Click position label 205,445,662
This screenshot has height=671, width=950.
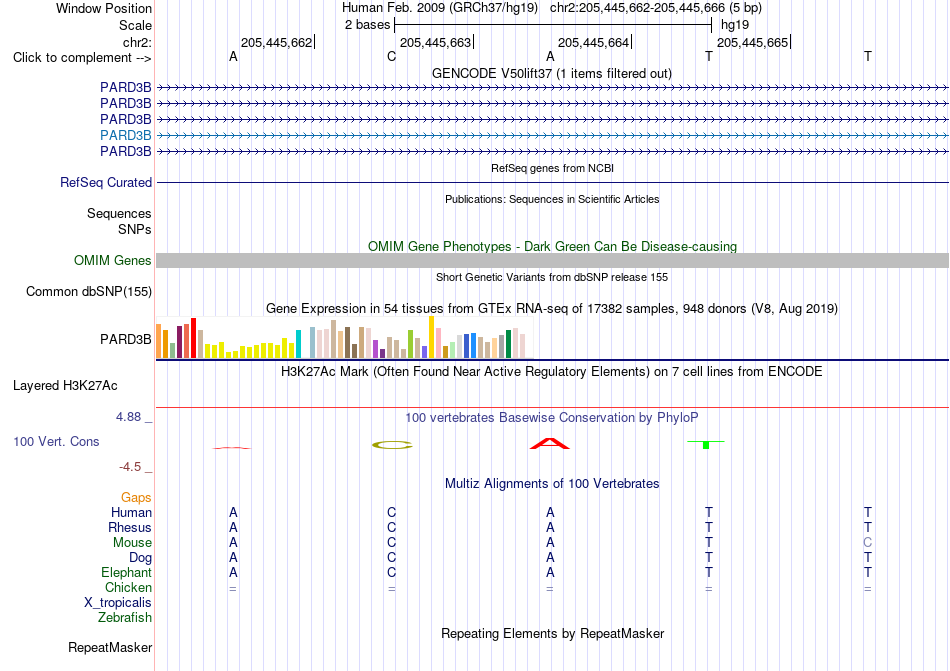click(276, 42)
